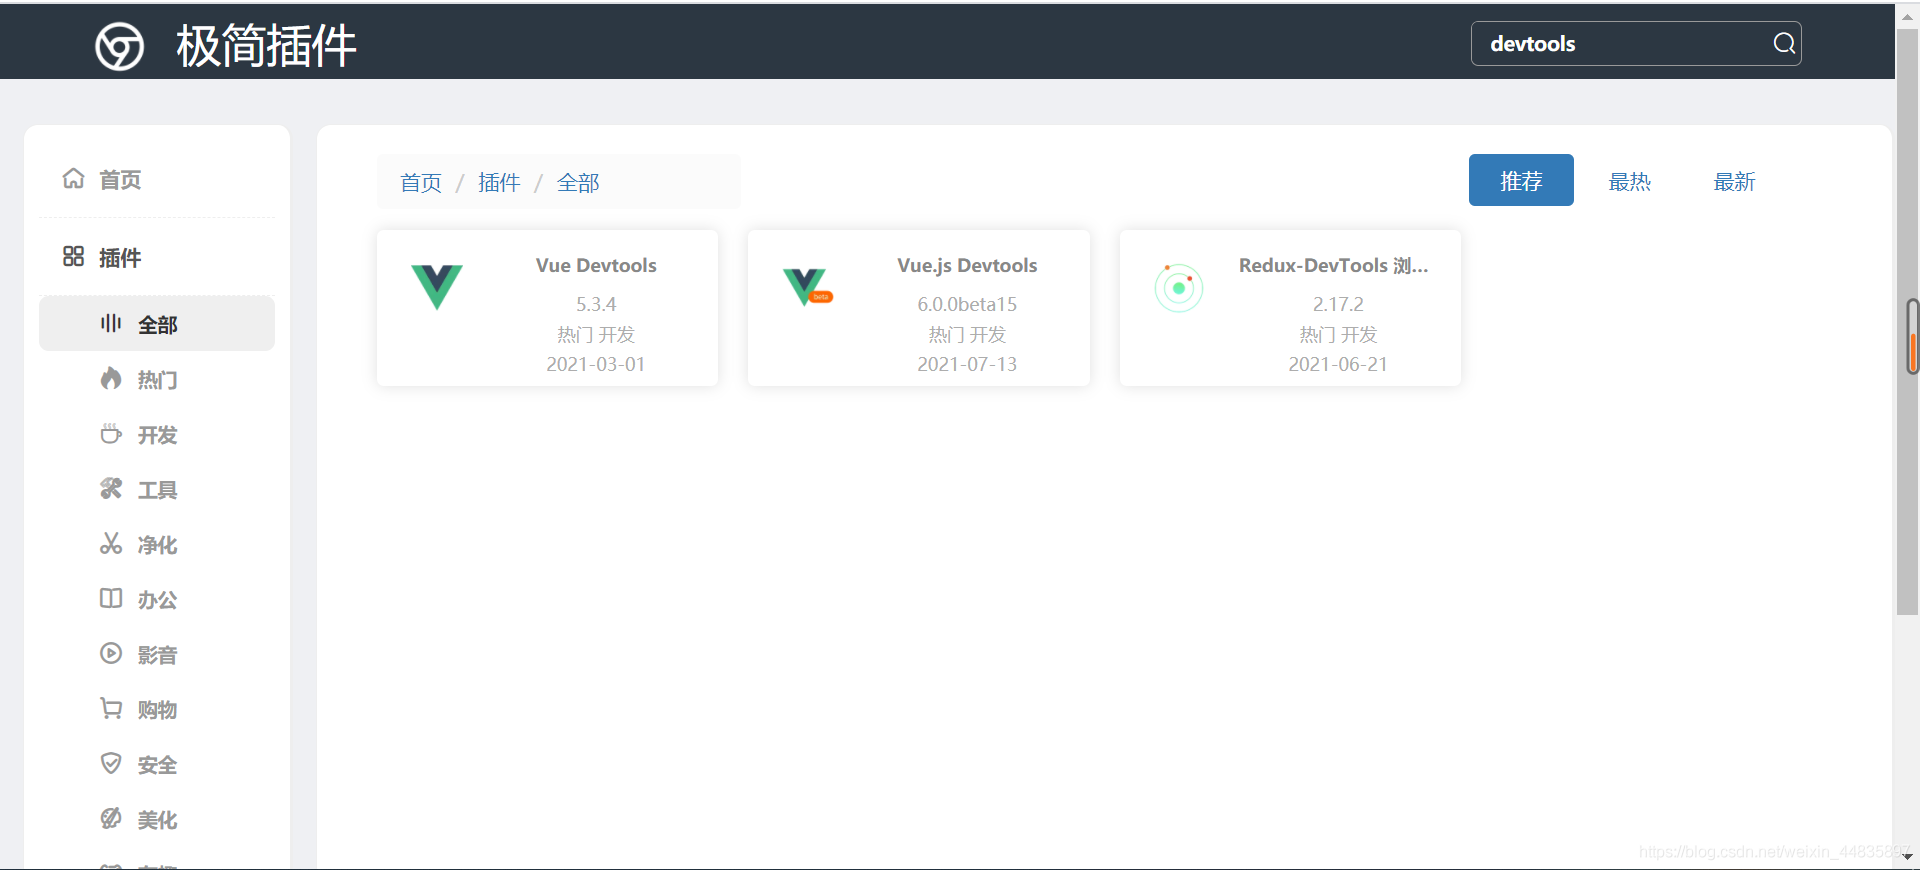Click the home icon next to 首页
Image resolution: width=1920 pixels, height=870 pixels.
point(73,179)
